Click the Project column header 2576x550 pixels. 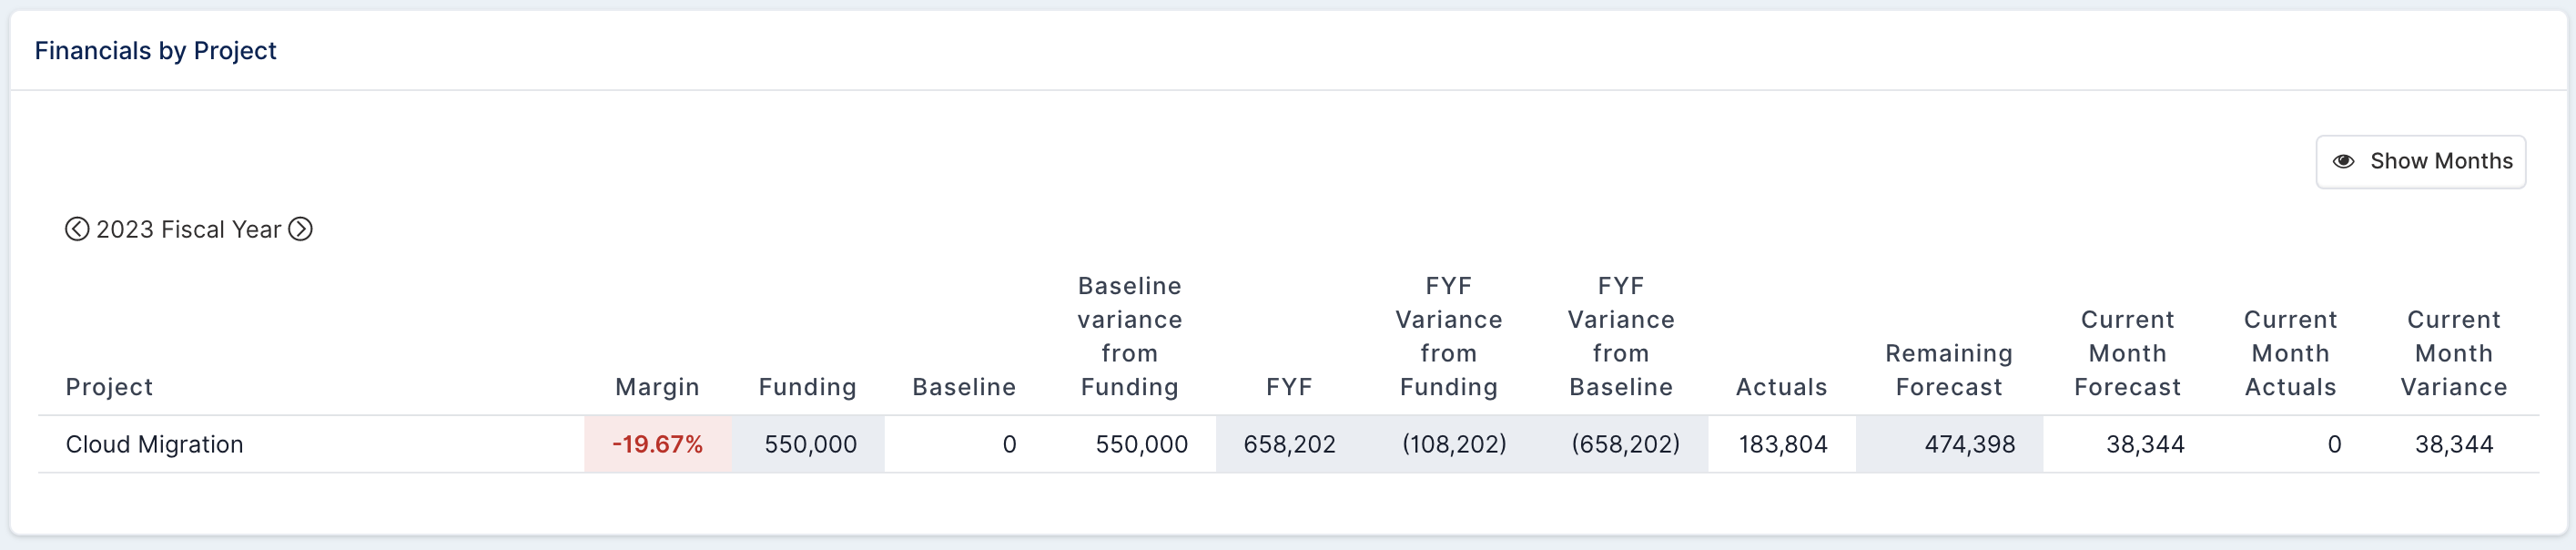[x=109, y=387]
